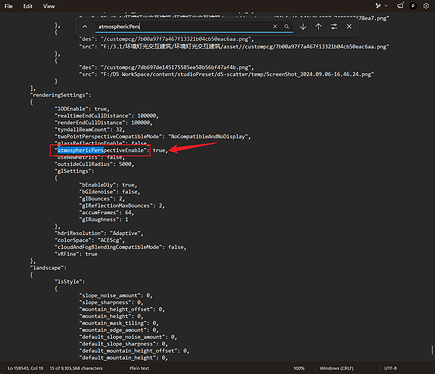
Task: Open the Edit menu
Action: point(28,6)
